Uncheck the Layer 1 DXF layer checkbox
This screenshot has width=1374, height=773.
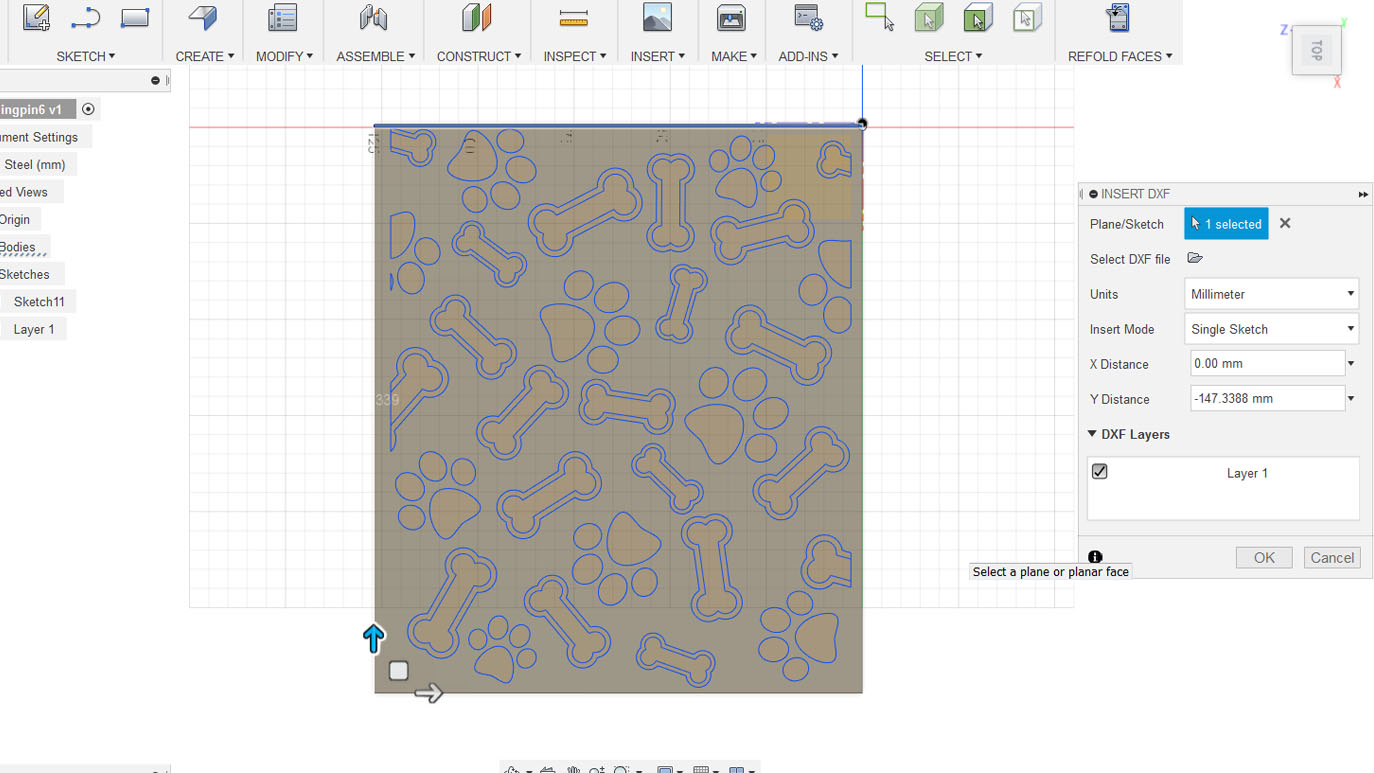(1100, 472)
